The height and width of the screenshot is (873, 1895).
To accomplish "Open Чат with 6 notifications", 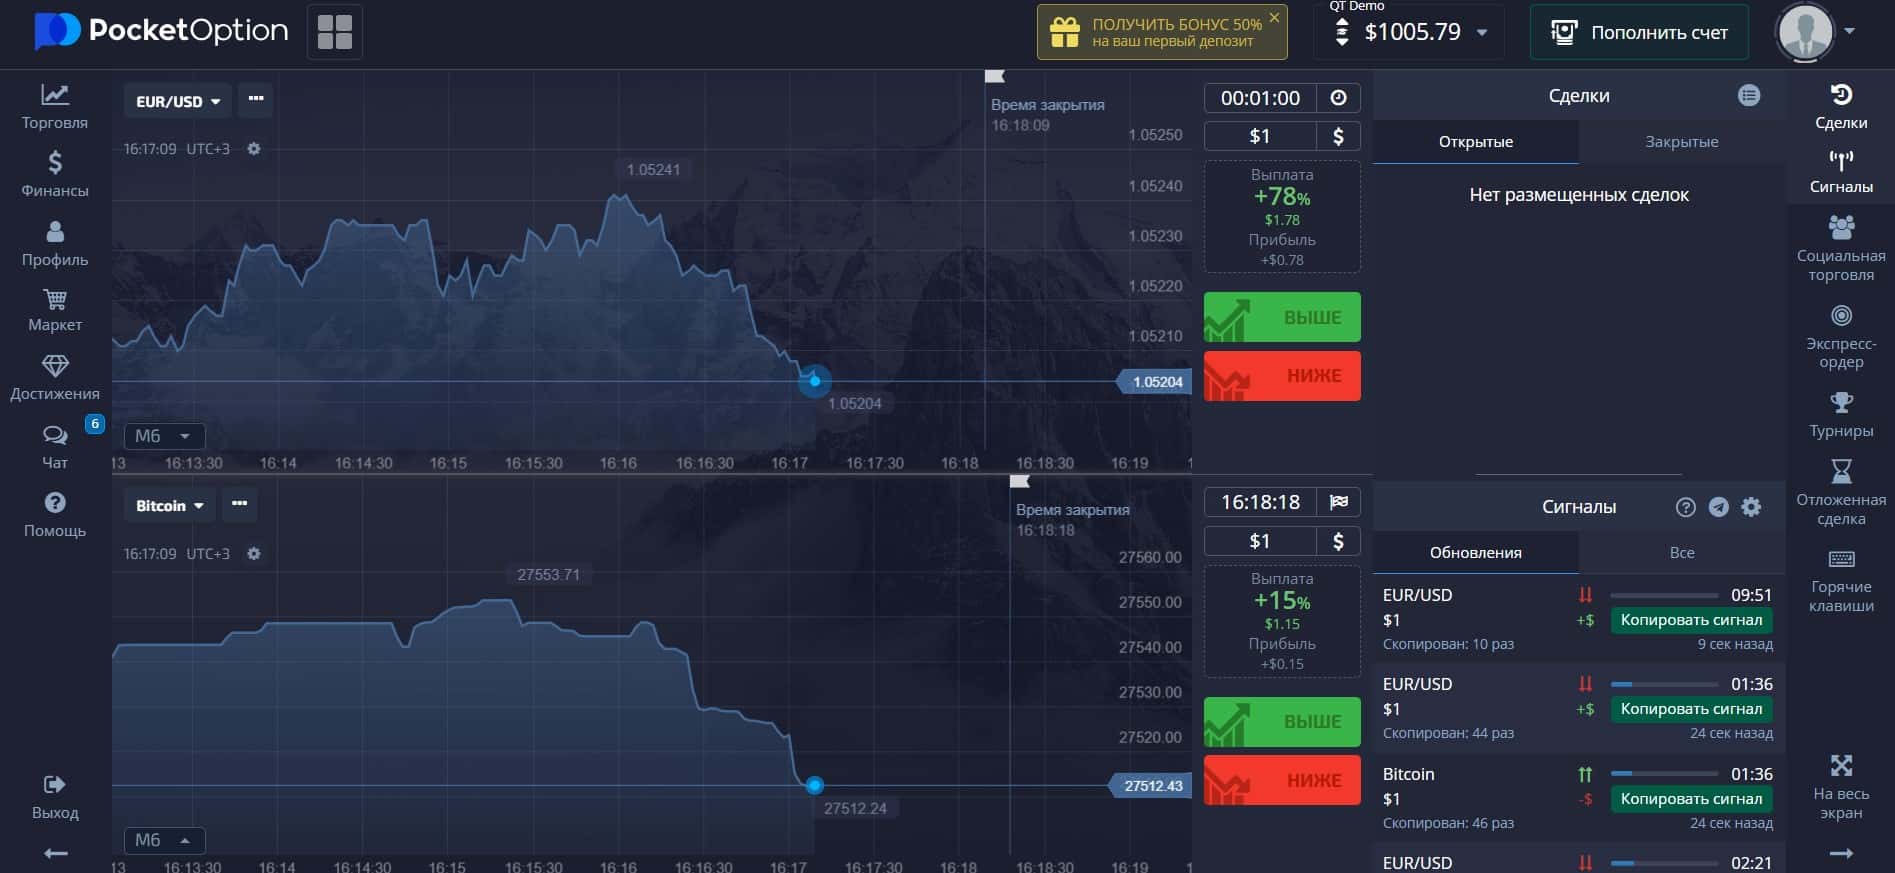I will (55, 446).
